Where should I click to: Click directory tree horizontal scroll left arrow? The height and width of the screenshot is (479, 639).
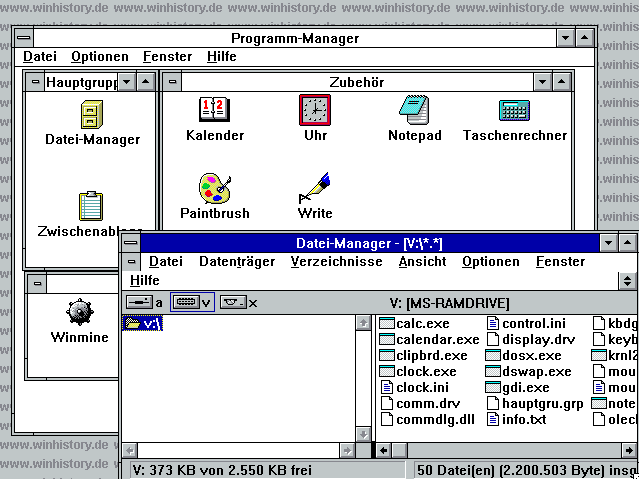(x=130, y=450)
